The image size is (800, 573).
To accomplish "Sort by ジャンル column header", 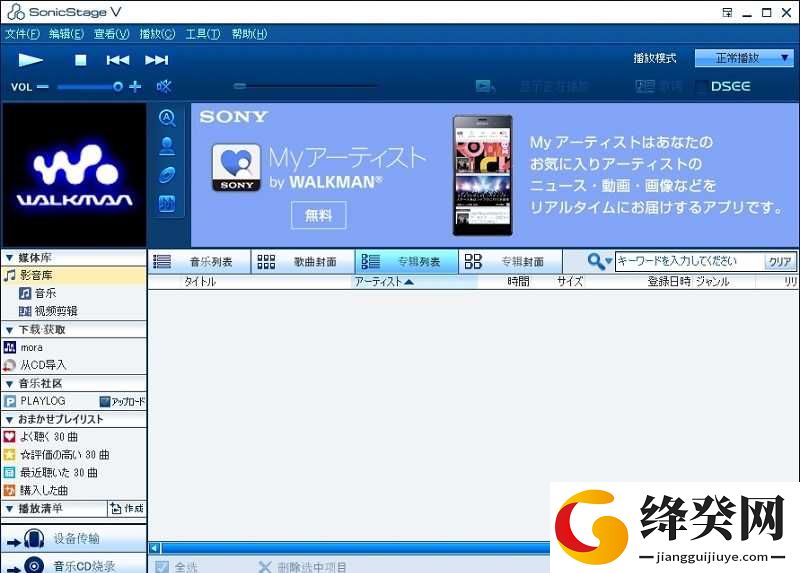I will (x=713, y=282).
